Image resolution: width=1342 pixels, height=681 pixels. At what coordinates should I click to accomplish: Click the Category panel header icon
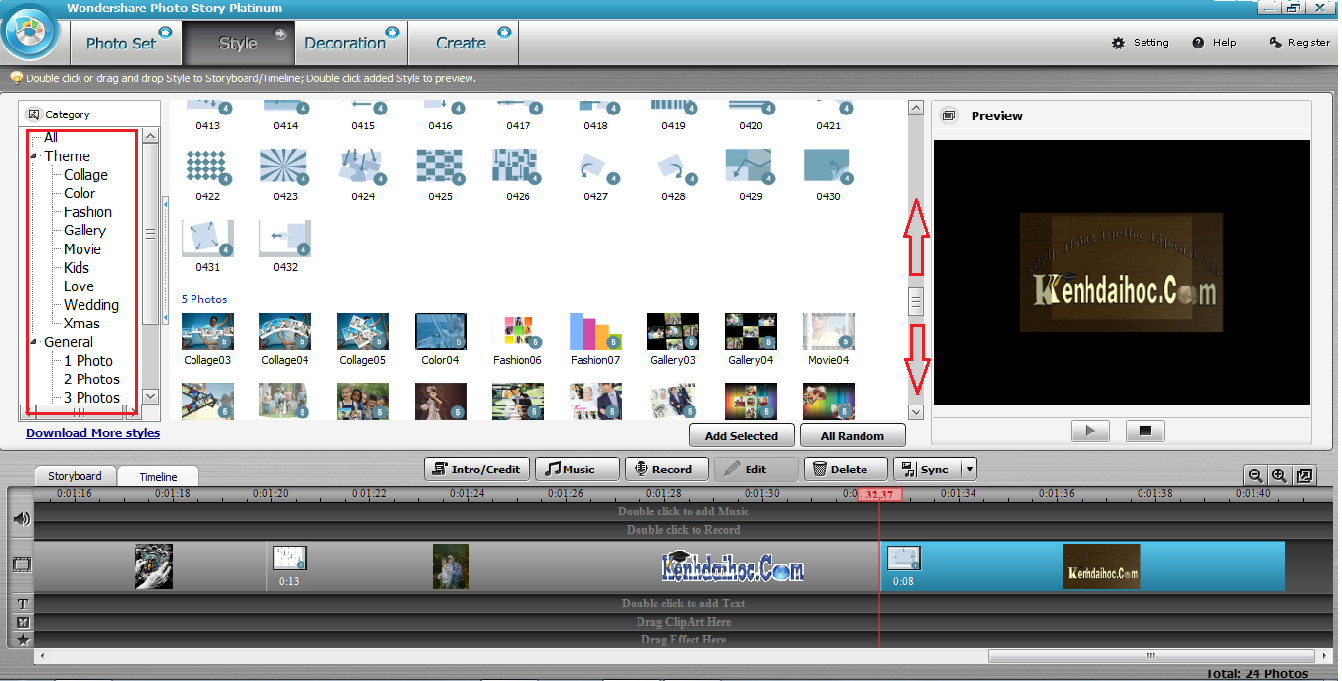(x=34, y=114)
